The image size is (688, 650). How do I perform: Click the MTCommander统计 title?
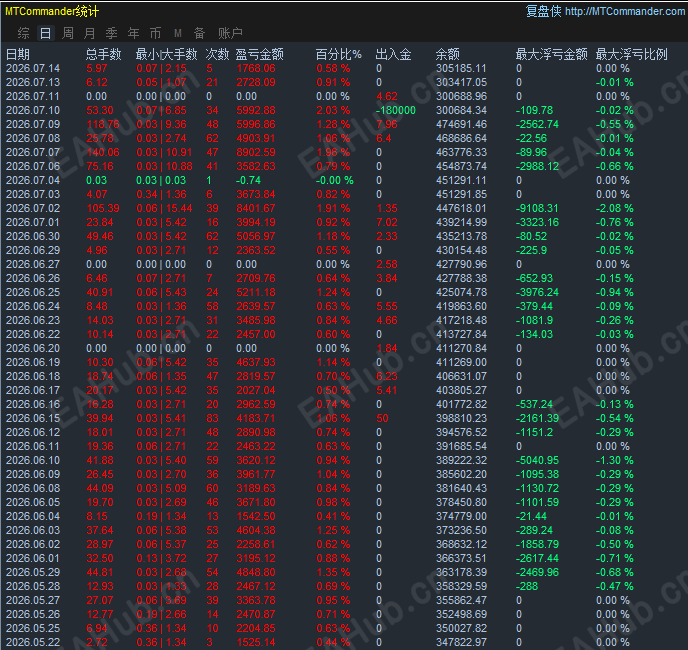click(52, 11)
